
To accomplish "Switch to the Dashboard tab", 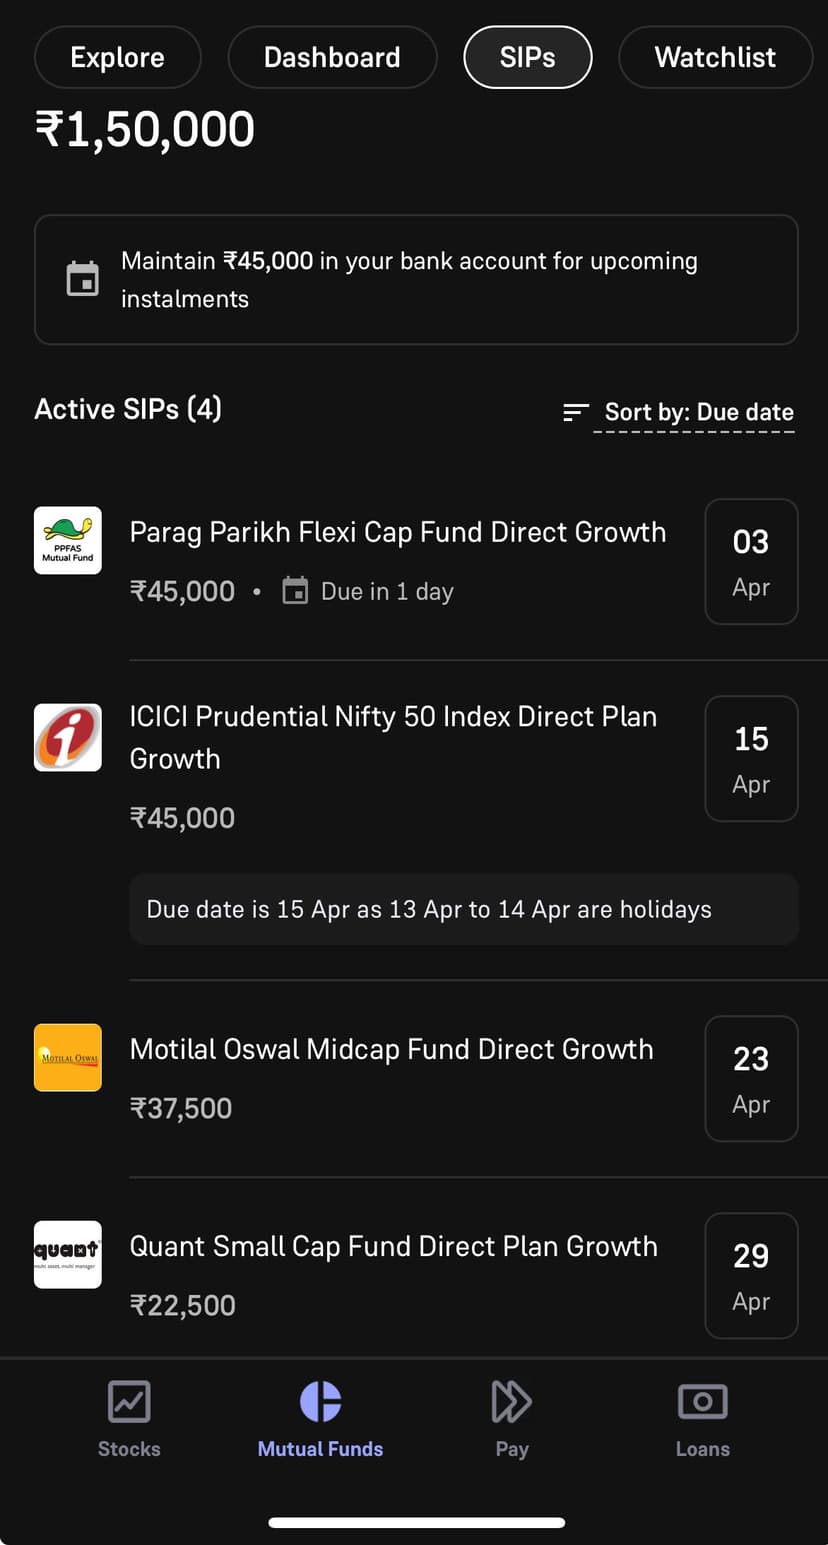I will (x=332, y=58).
